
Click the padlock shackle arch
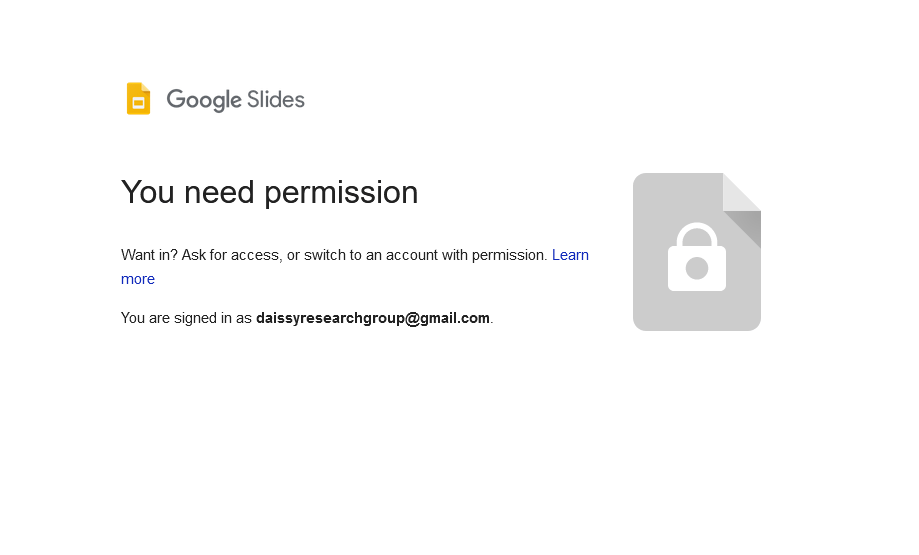pyautogui.click(x=697, y=235)
